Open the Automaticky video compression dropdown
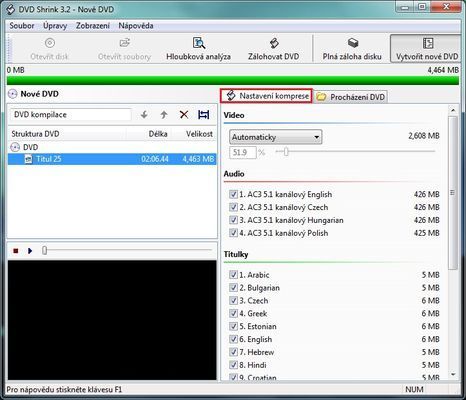466x400 pixels. pyautogui.click(x=276, y=137)
